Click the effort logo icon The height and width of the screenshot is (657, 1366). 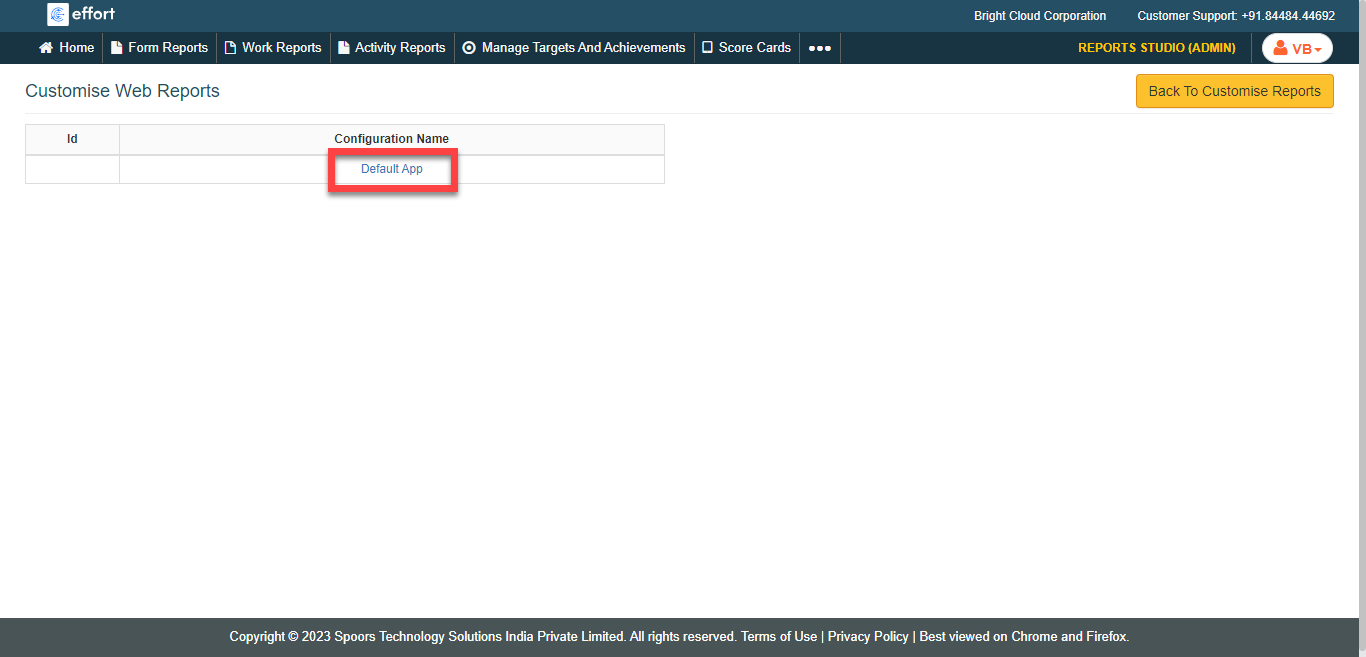click(57, 15)
